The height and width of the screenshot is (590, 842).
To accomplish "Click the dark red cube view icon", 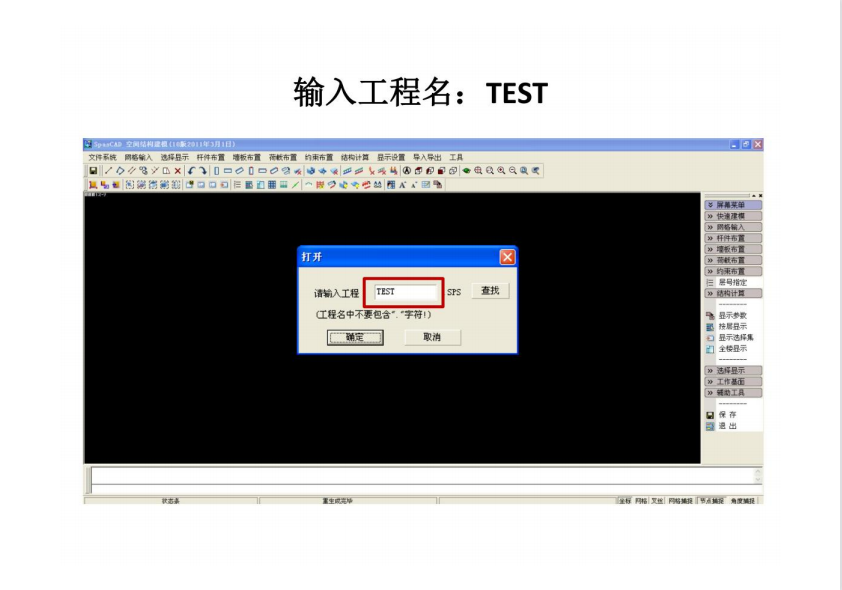I will pos(441,171).
